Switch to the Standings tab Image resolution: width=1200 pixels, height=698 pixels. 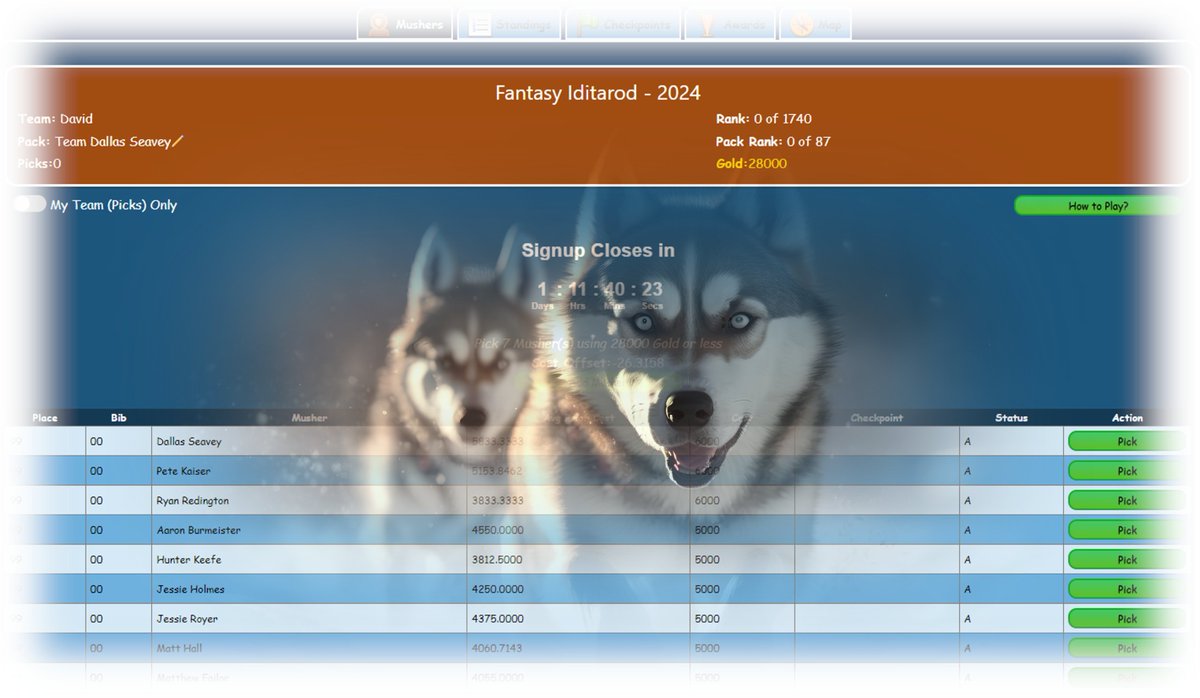pyautogui.click(x=509, y=25)
